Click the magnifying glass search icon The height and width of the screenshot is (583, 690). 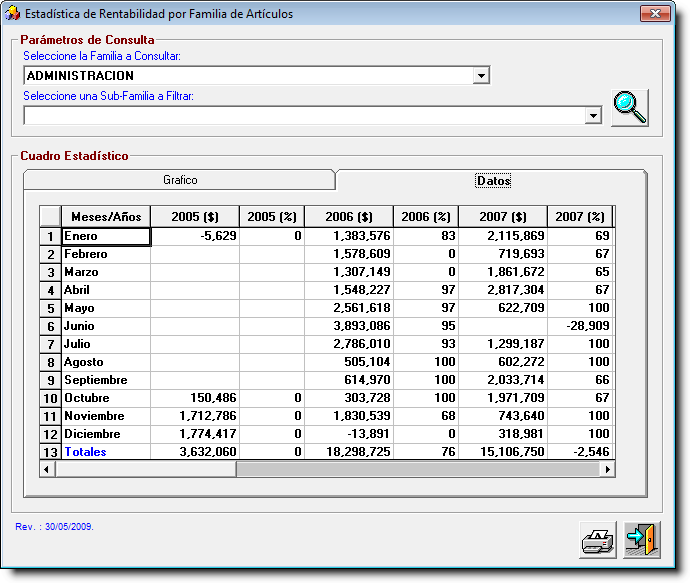(x=630, y=108)
